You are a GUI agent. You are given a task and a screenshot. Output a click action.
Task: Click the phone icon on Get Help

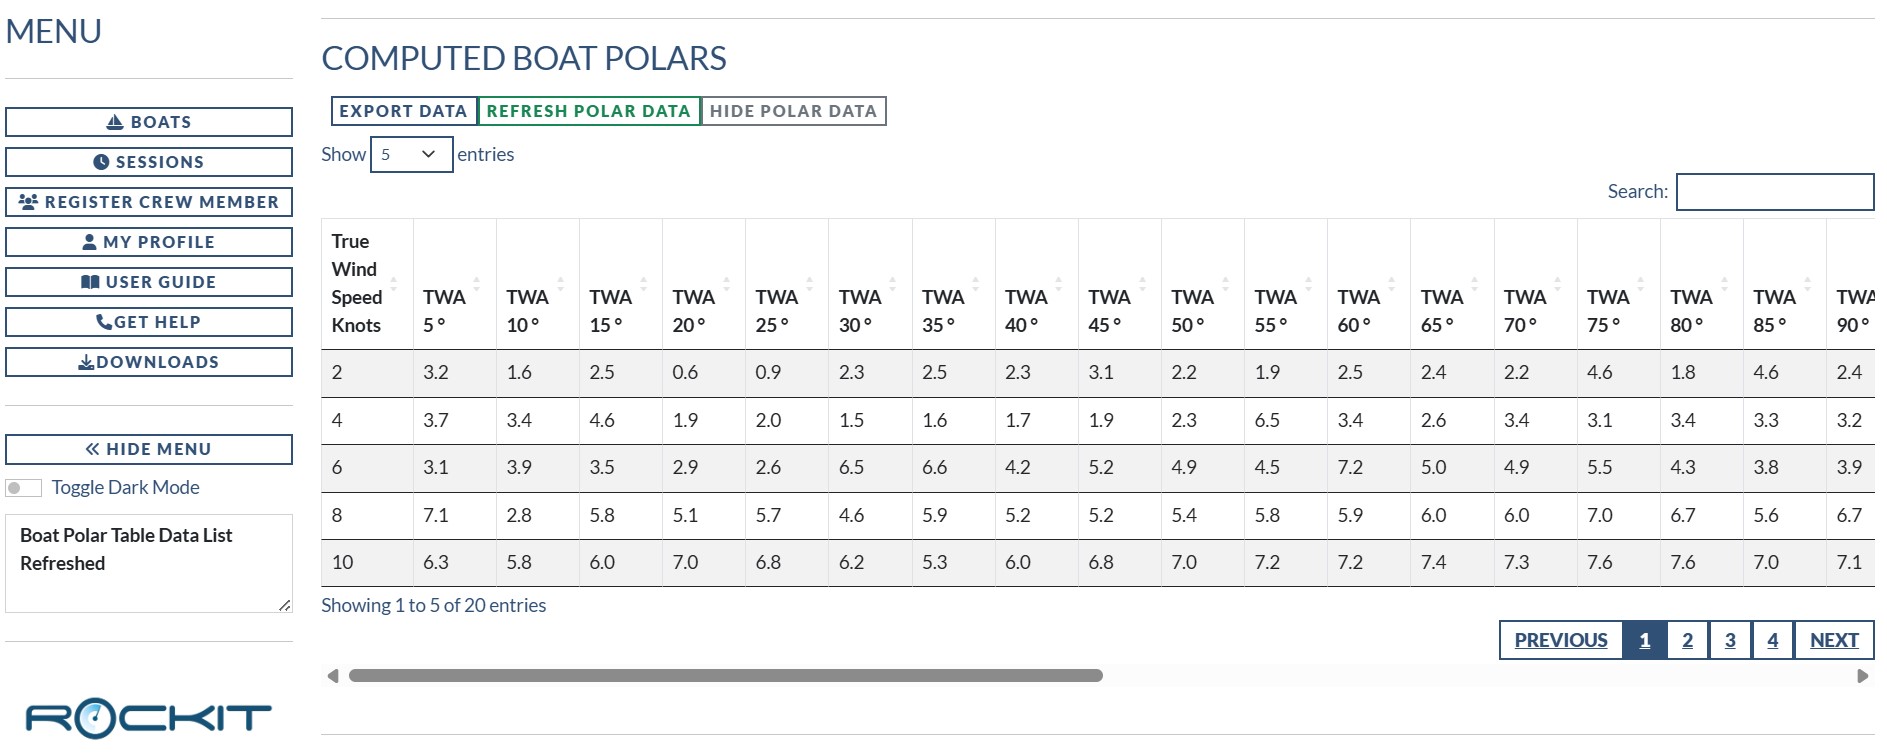(104, 322)
